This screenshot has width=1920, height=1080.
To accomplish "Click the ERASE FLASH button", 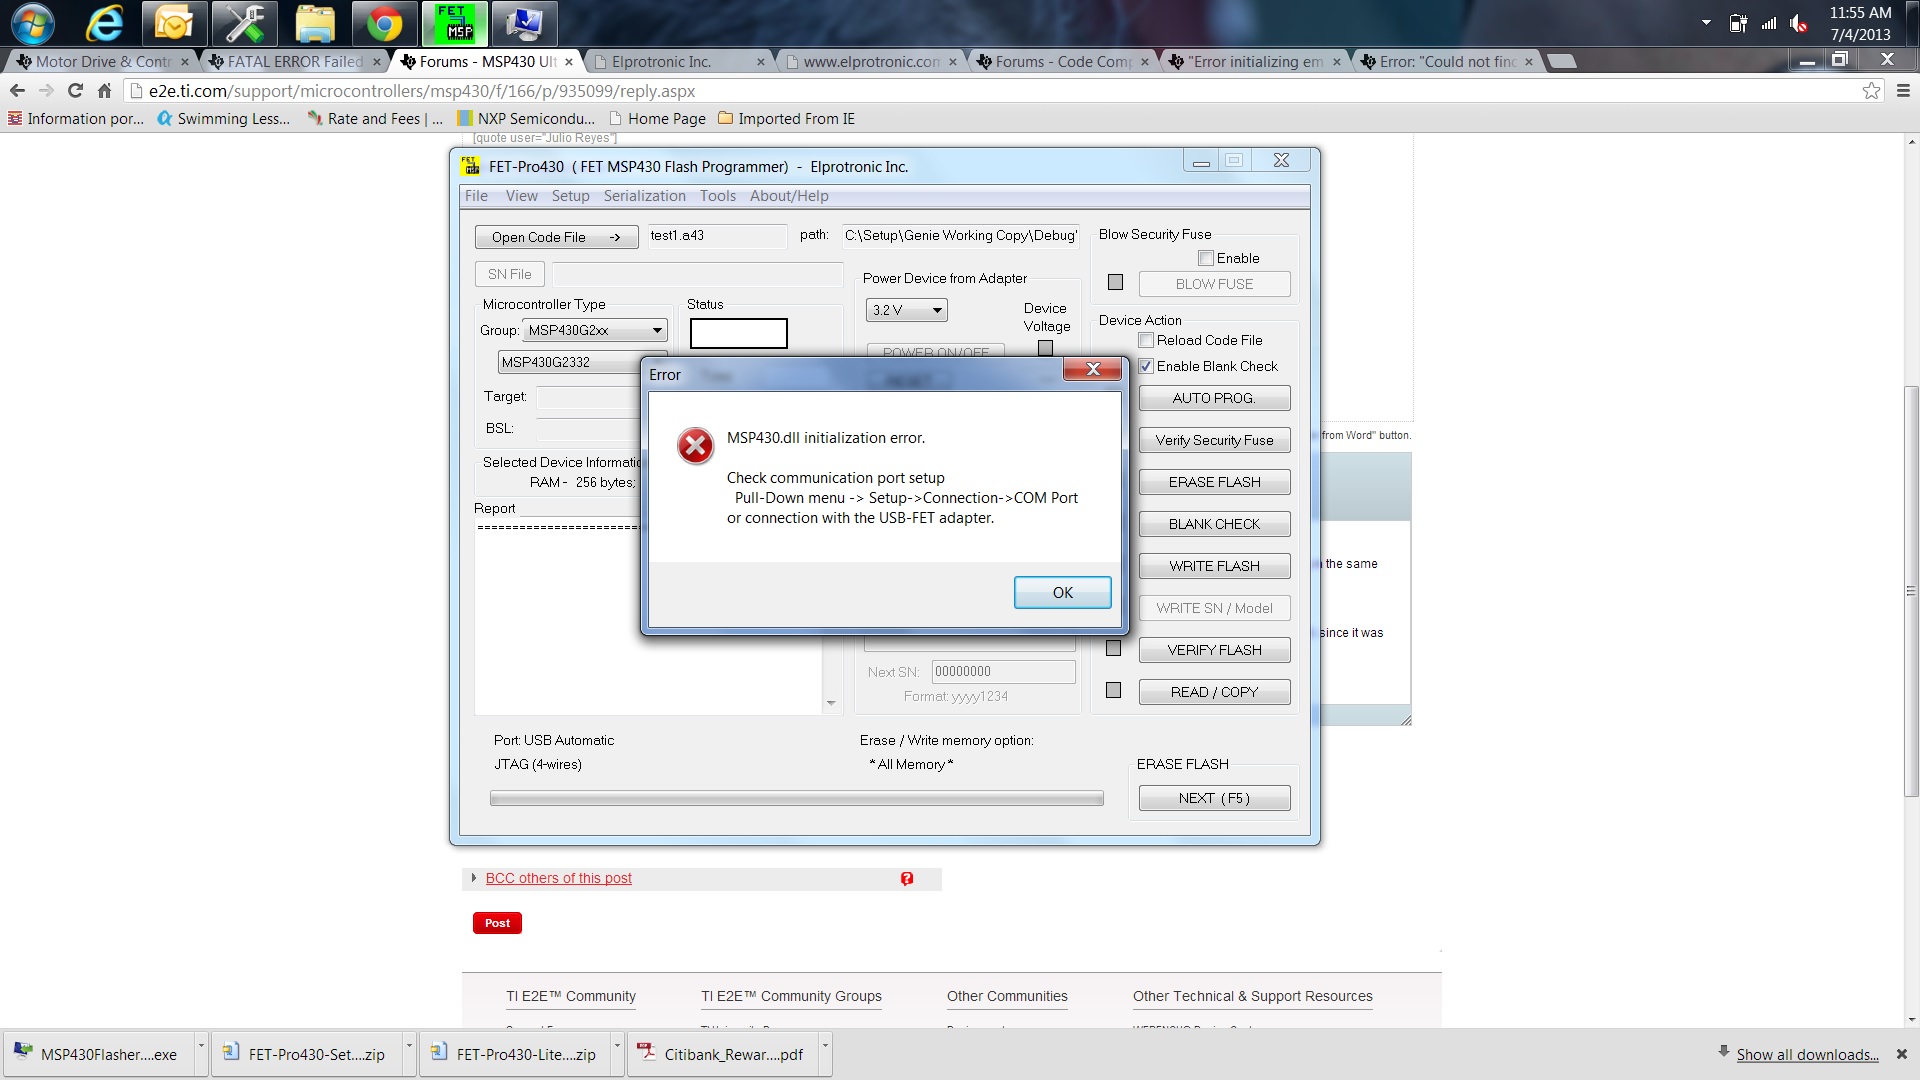I will pyautogui.click(x=1214, y=482).
